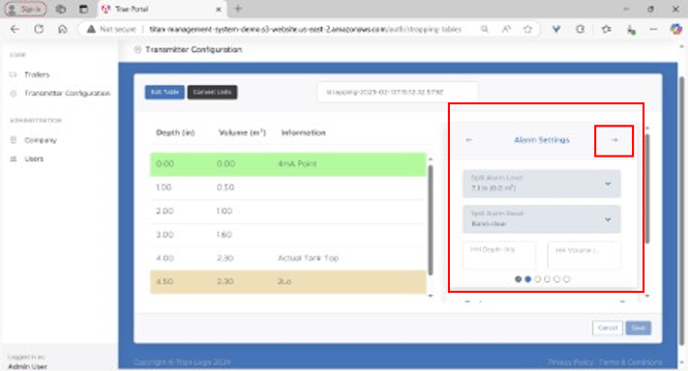The width and height of the screenshot is (688, 371).
Task: Click the Privacy Policy footer link
Action: tap(570, 362)
